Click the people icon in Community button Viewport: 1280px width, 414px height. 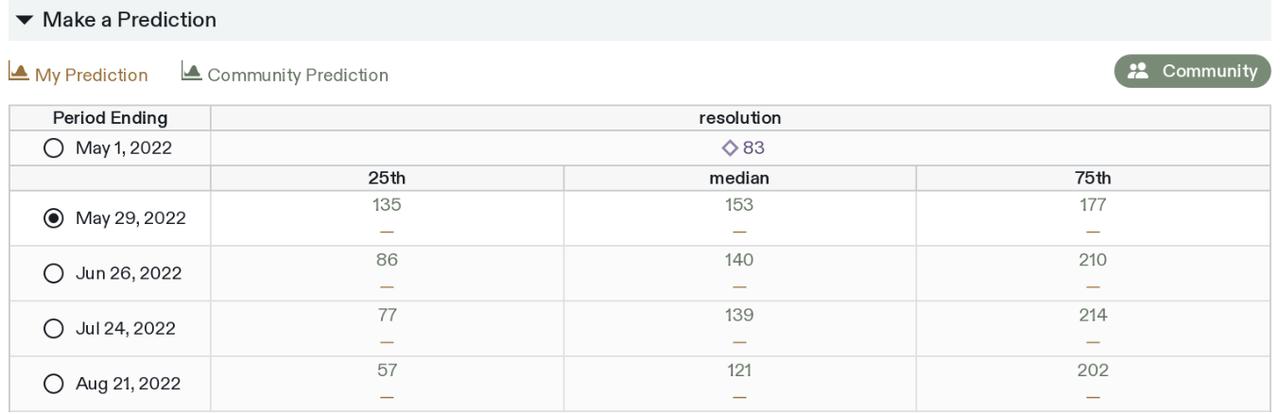[1138, 71]
